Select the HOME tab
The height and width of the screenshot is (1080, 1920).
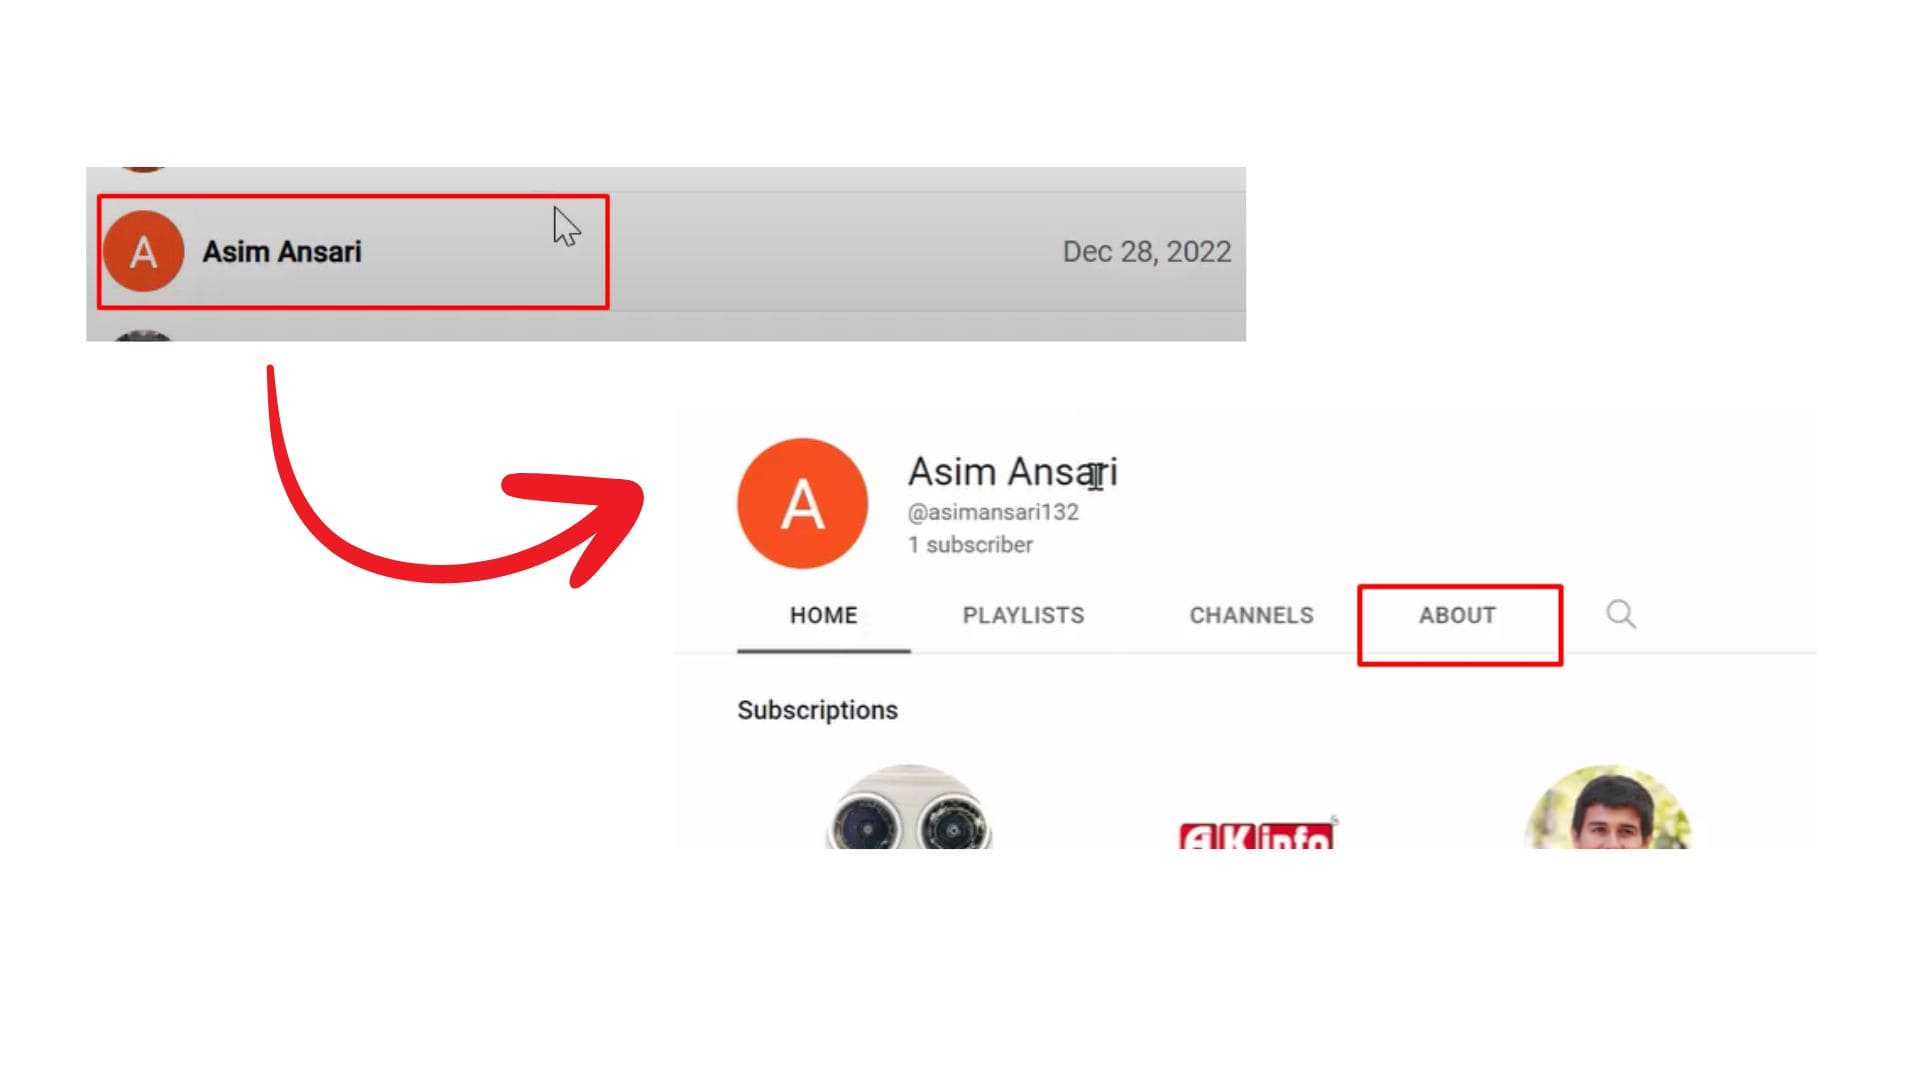[823, 615]
